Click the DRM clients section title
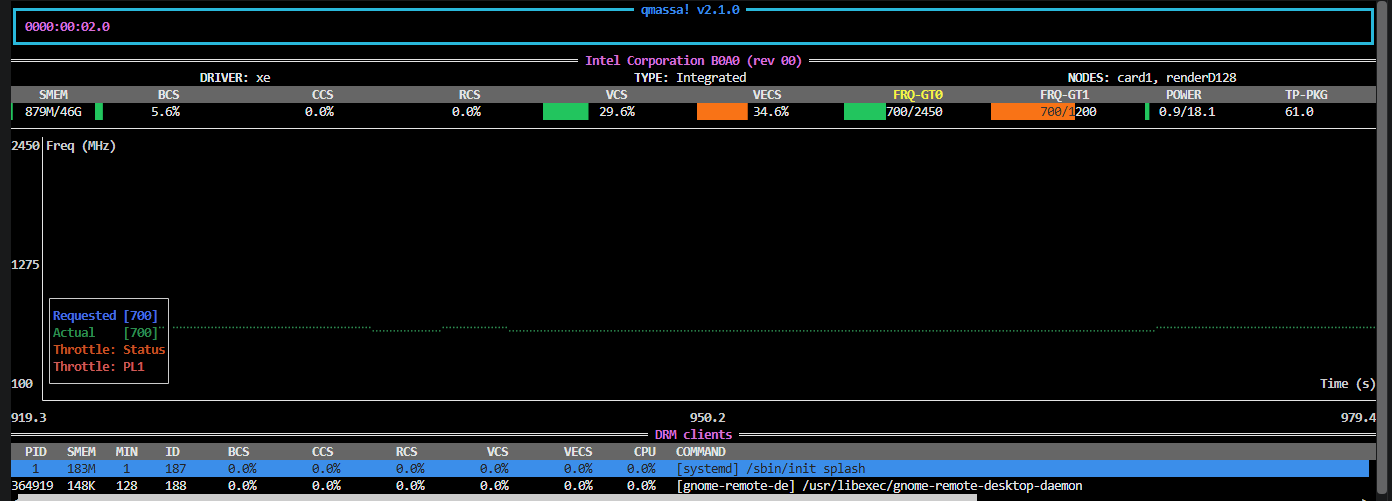Image resolution: width=1392 pixels, height=501 pixels. (x=694, y=435)
